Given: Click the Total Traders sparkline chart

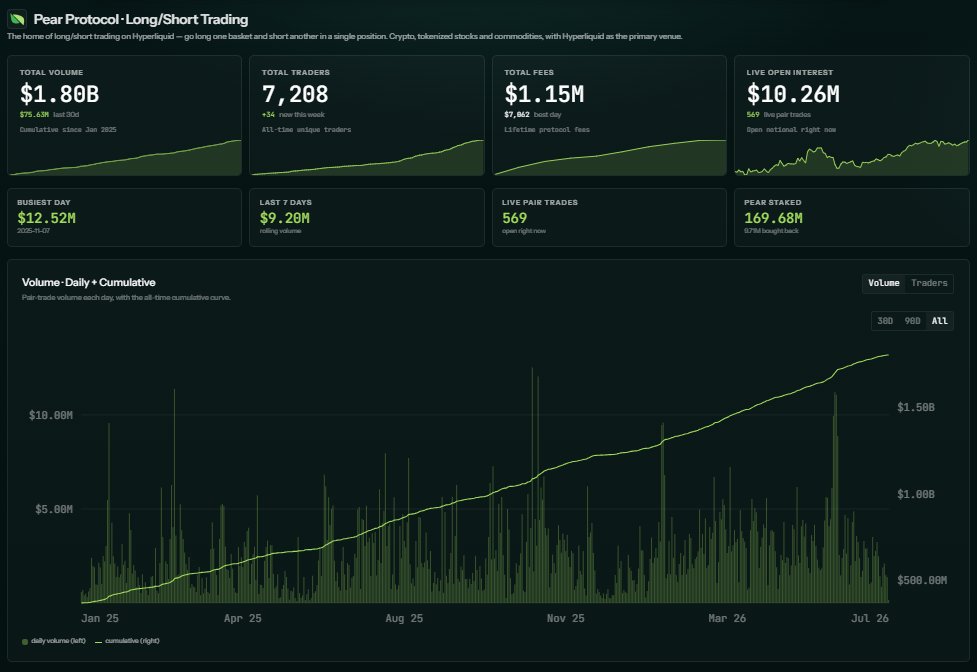Looking at the screenshot, I should pyautogui.click(x=366, y=158).
